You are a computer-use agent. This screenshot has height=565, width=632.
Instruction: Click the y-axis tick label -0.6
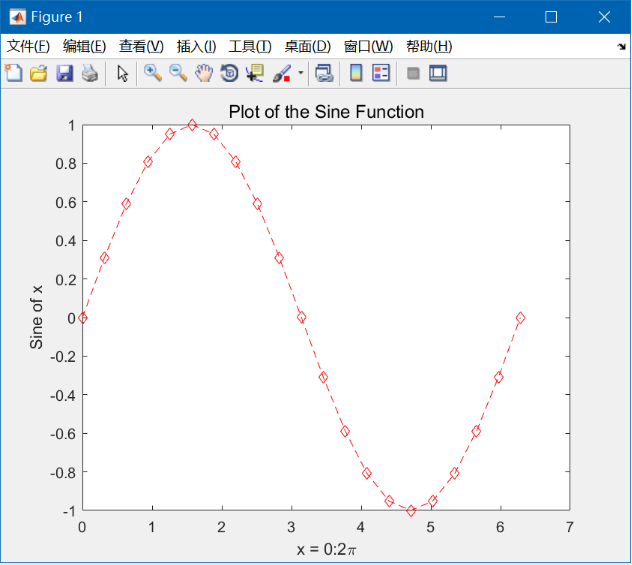click(63, 434)
